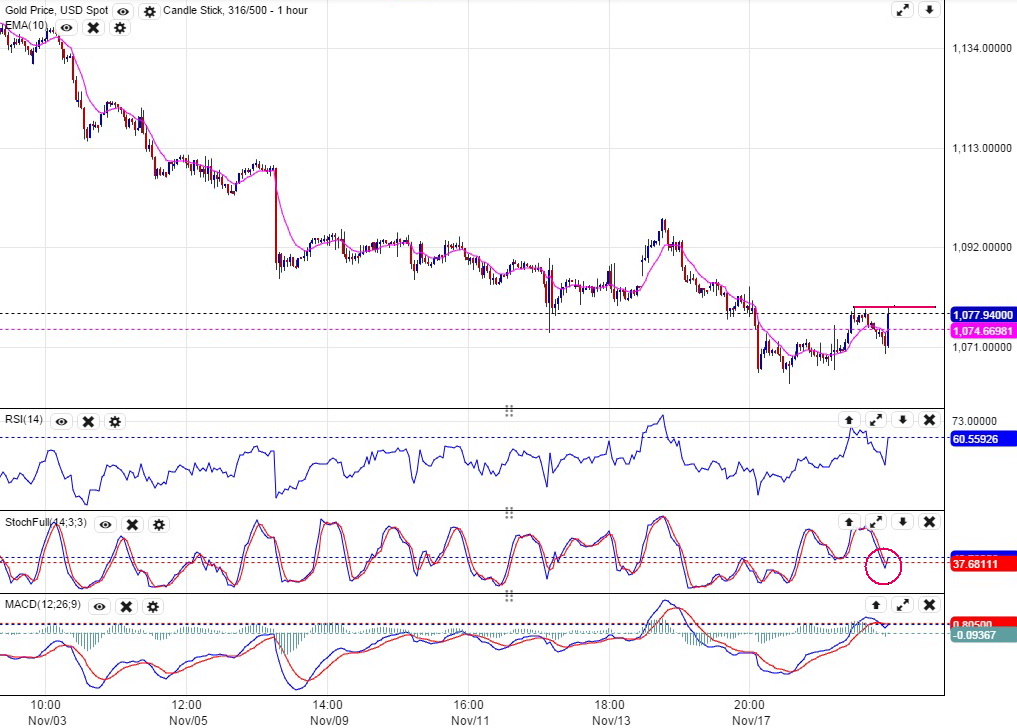Toggle MACD(12;26;9) visibility eye icon
The height and width of the screenshot is (728, 1017).
point(99,607)
